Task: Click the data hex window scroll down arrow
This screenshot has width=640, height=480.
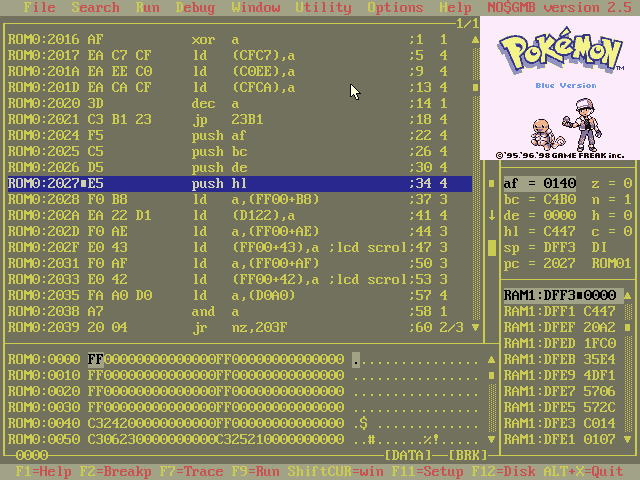Action: (x=491, y=440)
